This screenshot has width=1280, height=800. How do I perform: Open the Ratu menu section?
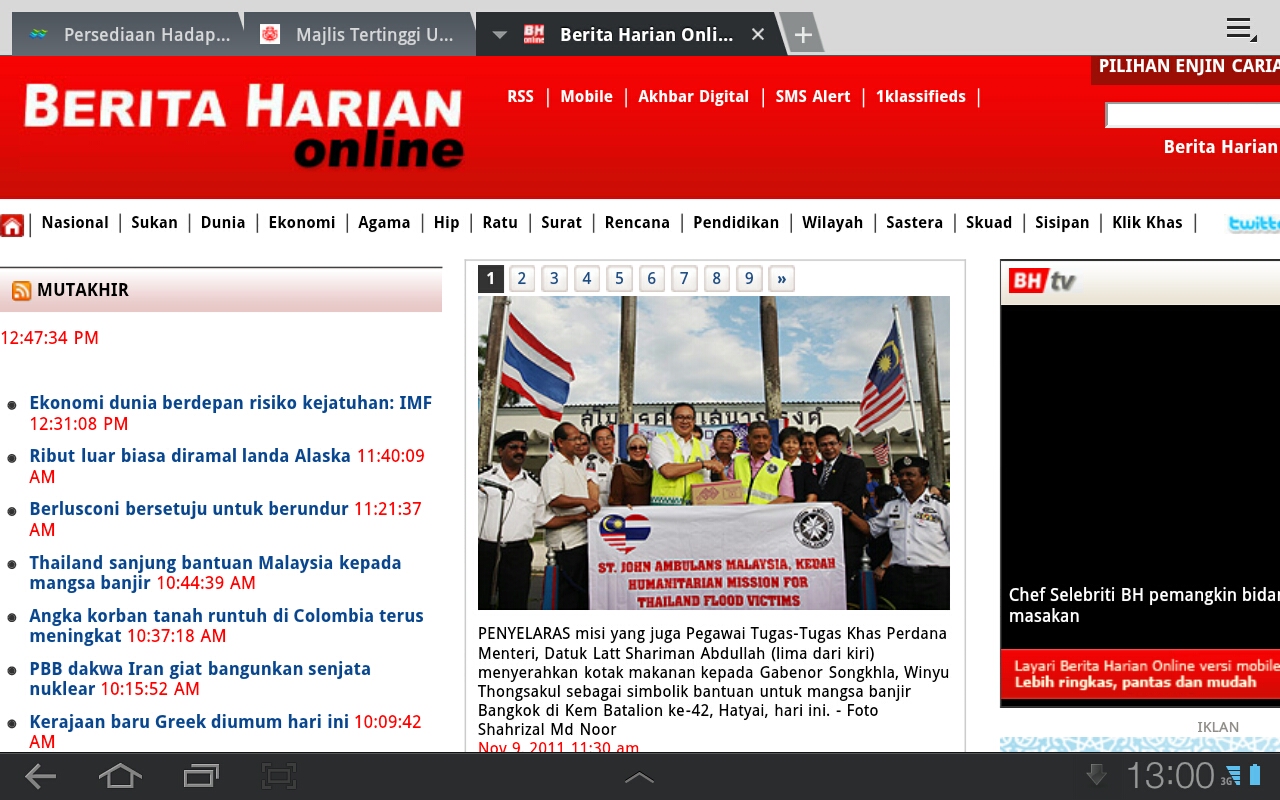click(500, 222)
